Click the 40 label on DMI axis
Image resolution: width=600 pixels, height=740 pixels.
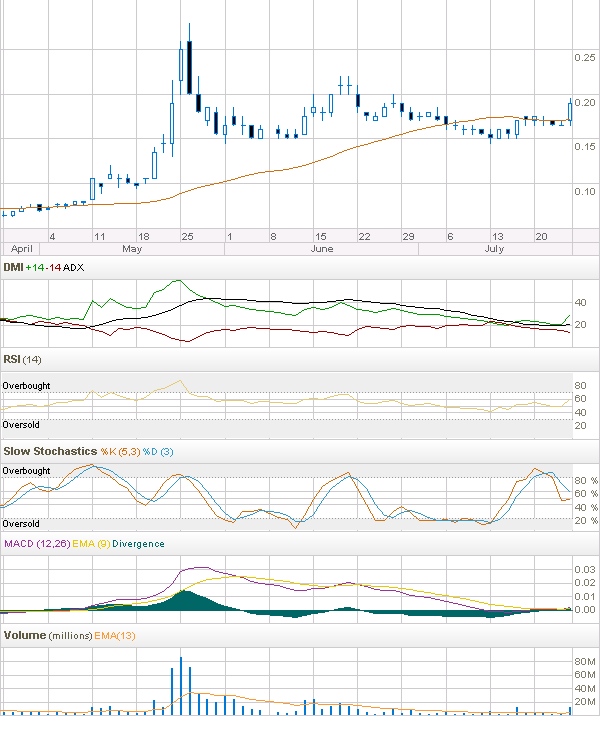pyautogui.click(x=580, y=303)
